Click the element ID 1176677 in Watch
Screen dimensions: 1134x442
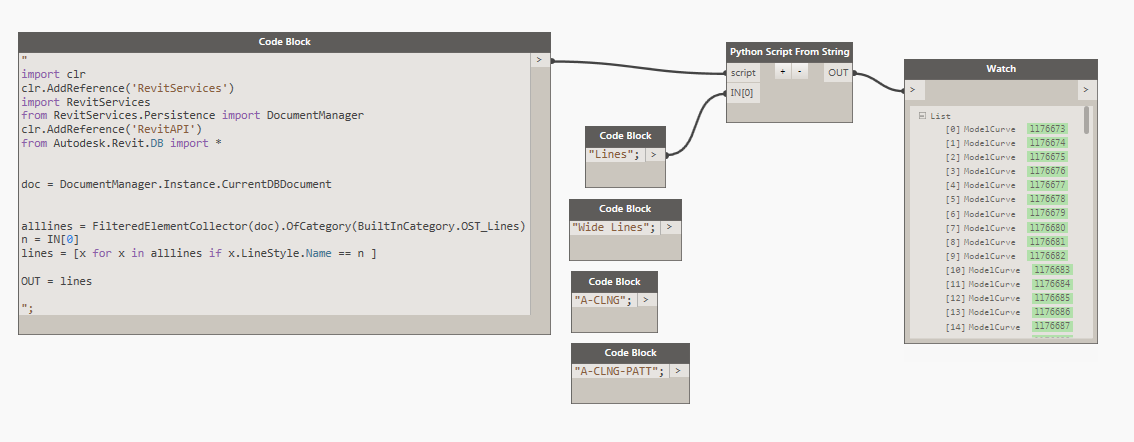click(x=1047, y=185)
